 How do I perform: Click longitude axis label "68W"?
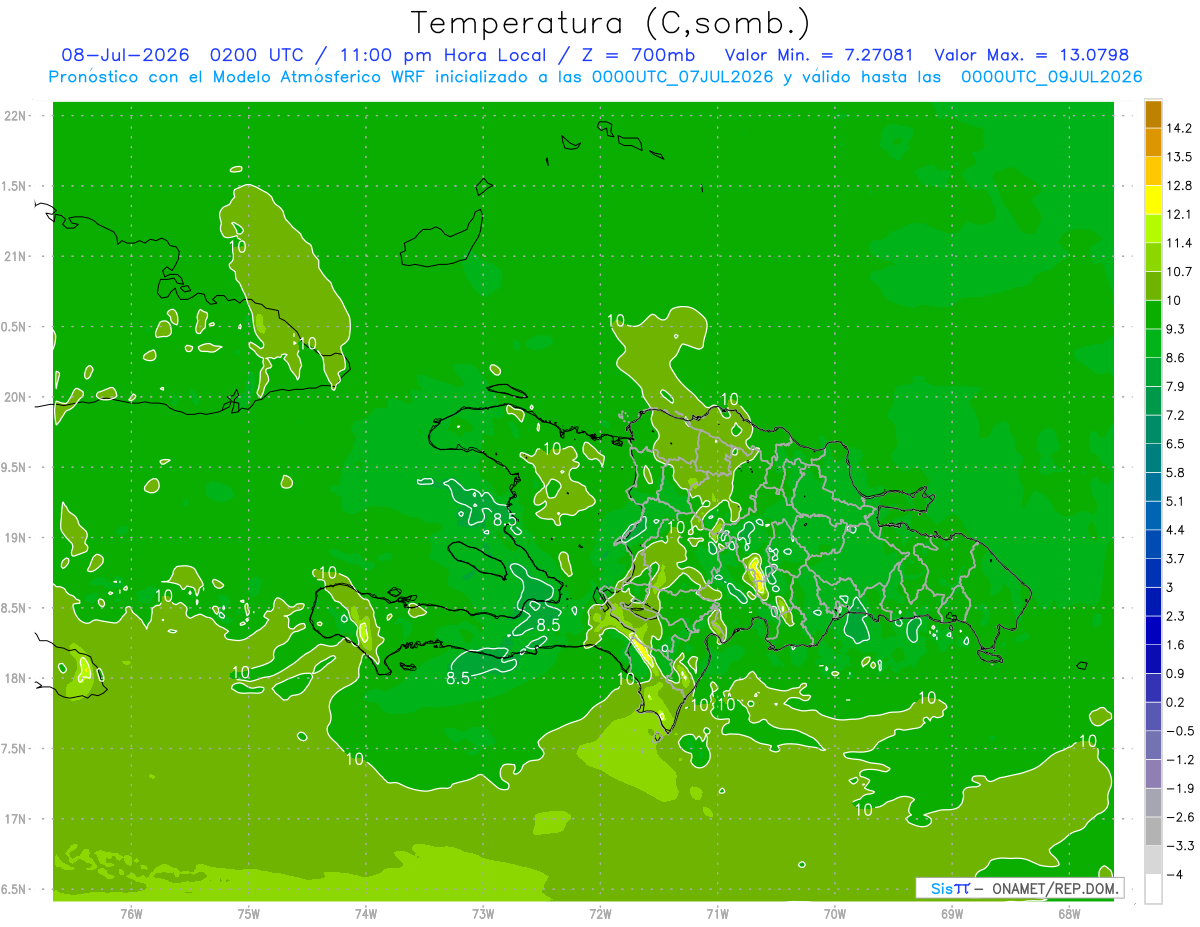coord(1069,913)
